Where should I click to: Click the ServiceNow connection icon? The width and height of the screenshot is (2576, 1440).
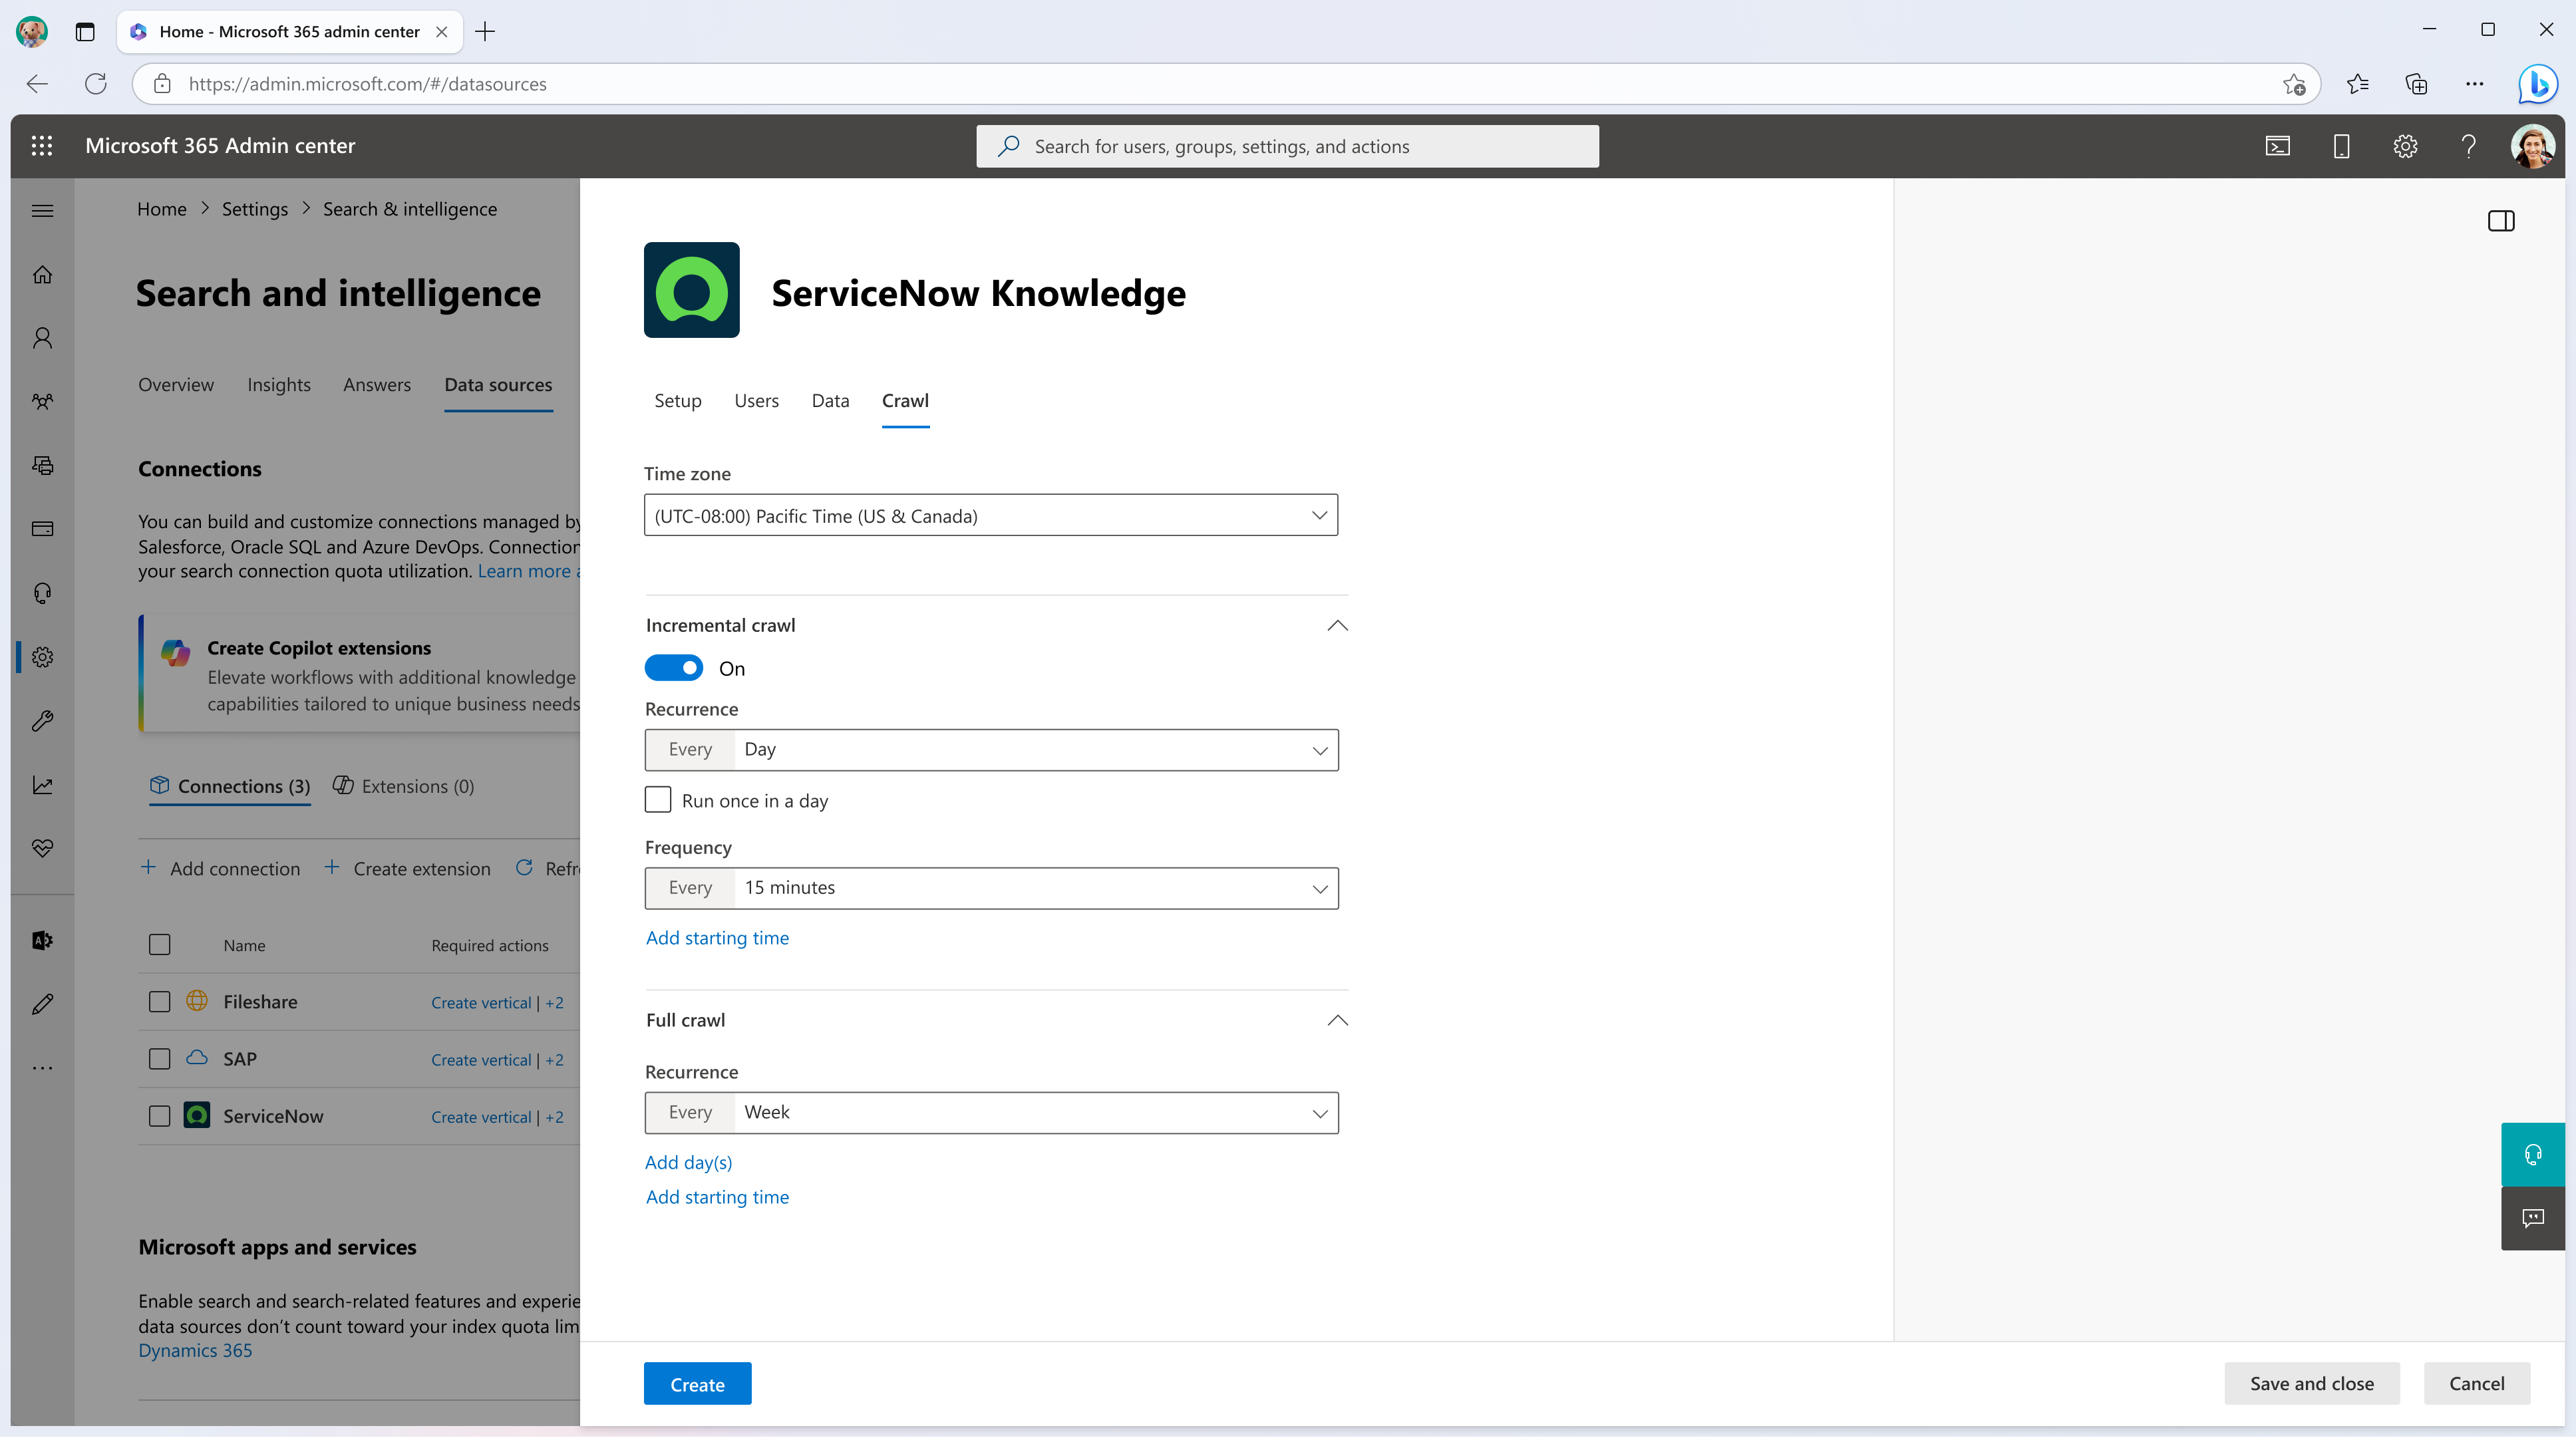coord(196,1115)
